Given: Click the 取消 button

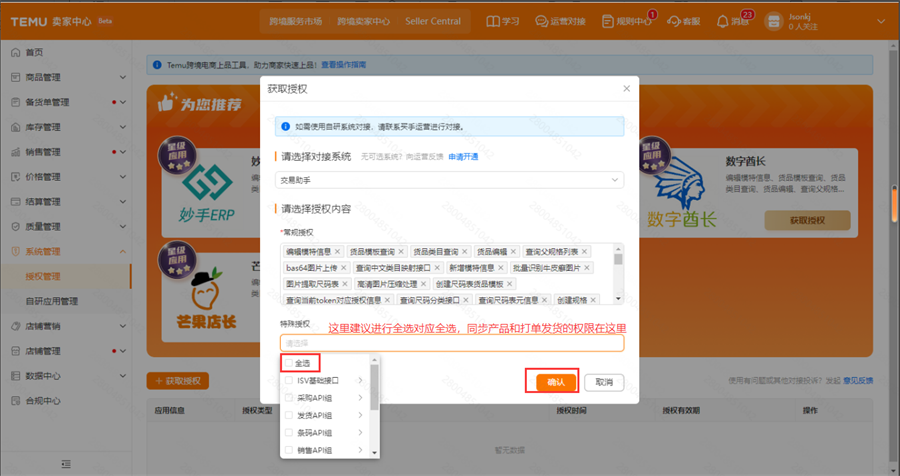Looking at the screenshot, I should pyautogui.click(x=604, y=382).
